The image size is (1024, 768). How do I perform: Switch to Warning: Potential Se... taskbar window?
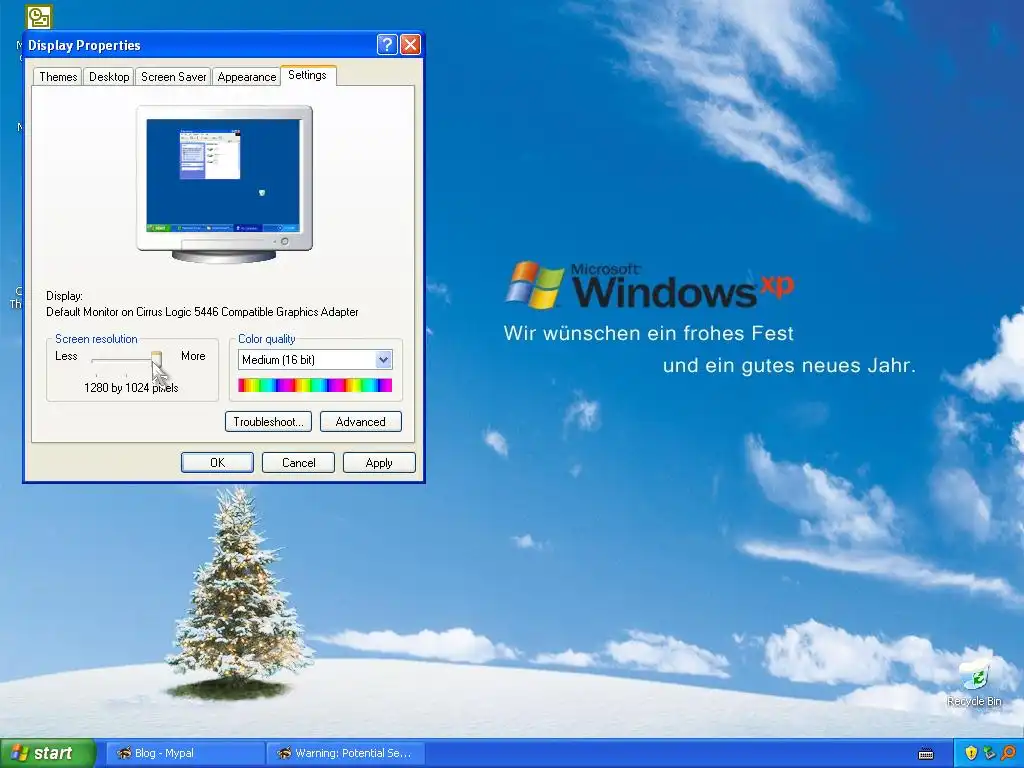pos(346,753)
